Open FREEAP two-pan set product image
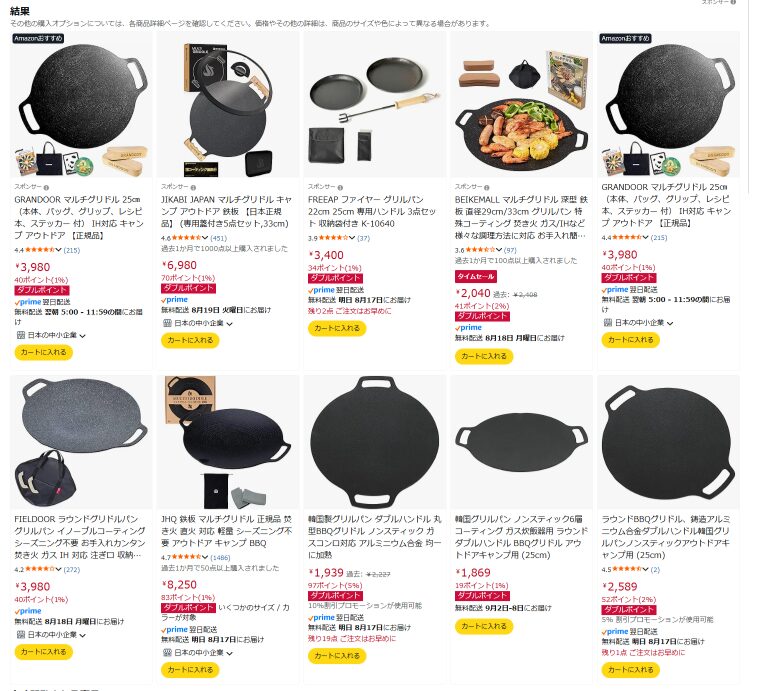 (x=375, y=106)
